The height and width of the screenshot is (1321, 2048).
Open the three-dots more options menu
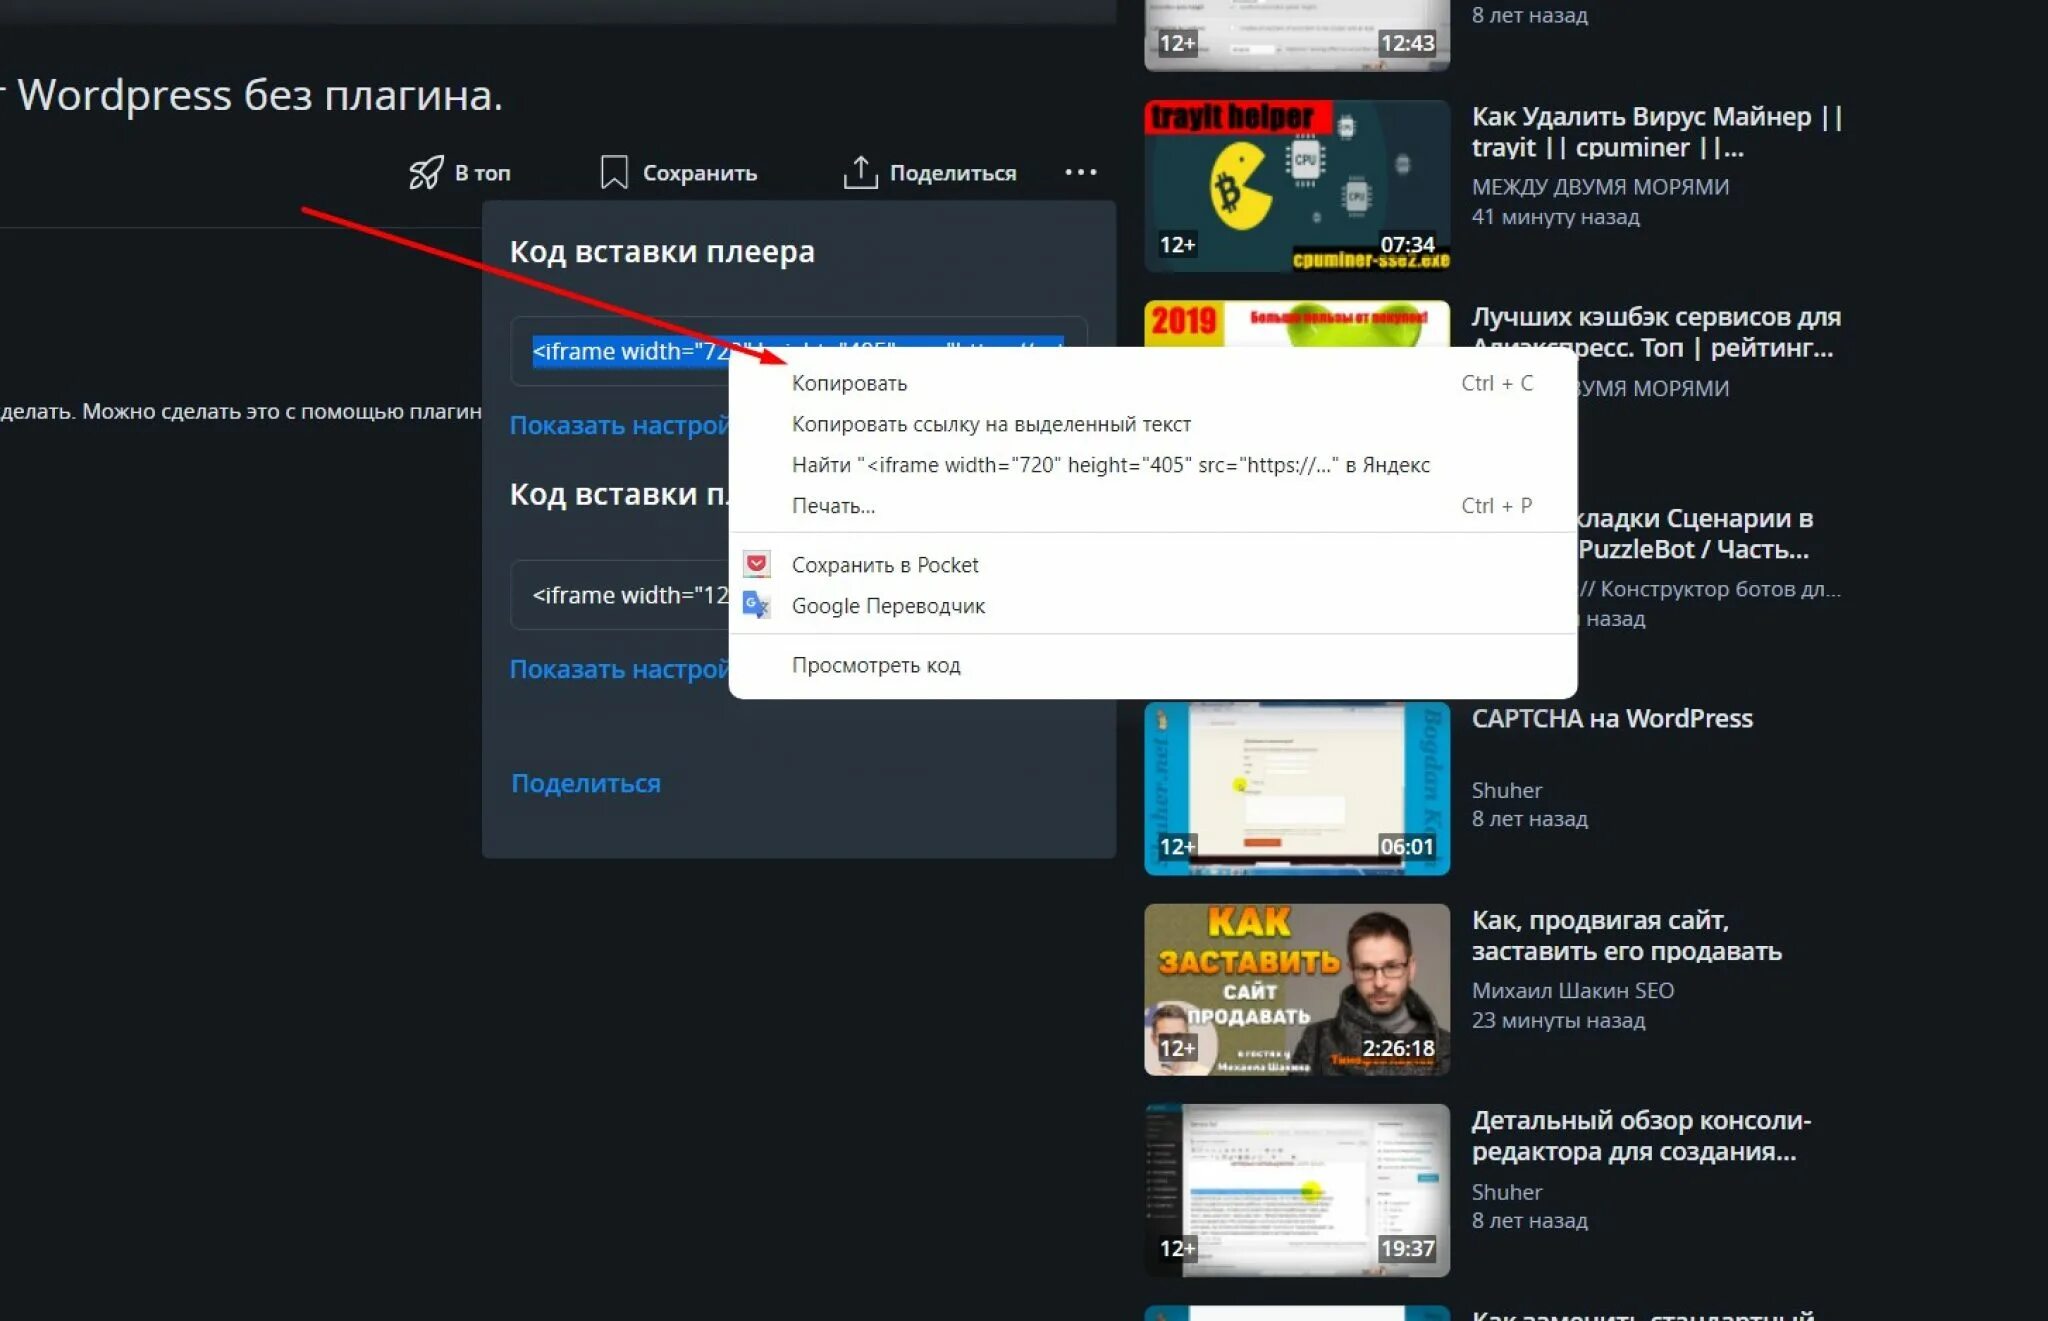[x=1080, y=172]
